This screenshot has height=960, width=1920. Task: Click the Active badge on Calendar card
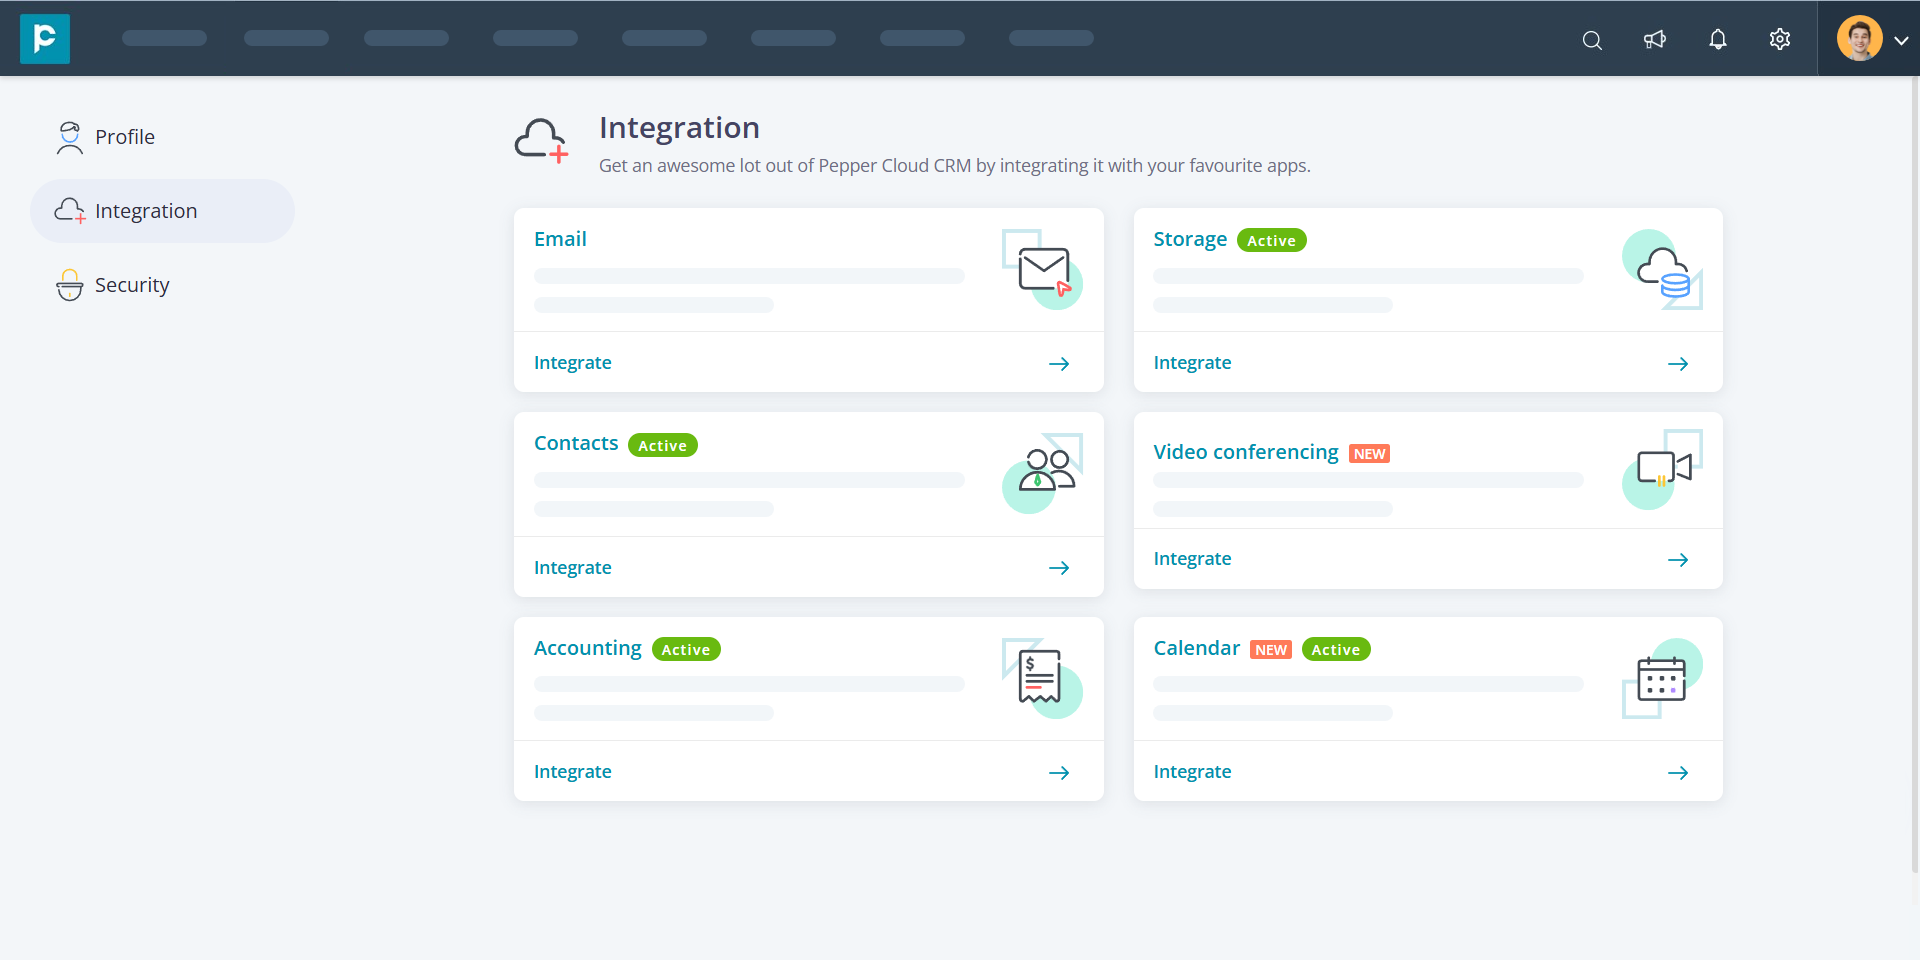coord(1336,650)
